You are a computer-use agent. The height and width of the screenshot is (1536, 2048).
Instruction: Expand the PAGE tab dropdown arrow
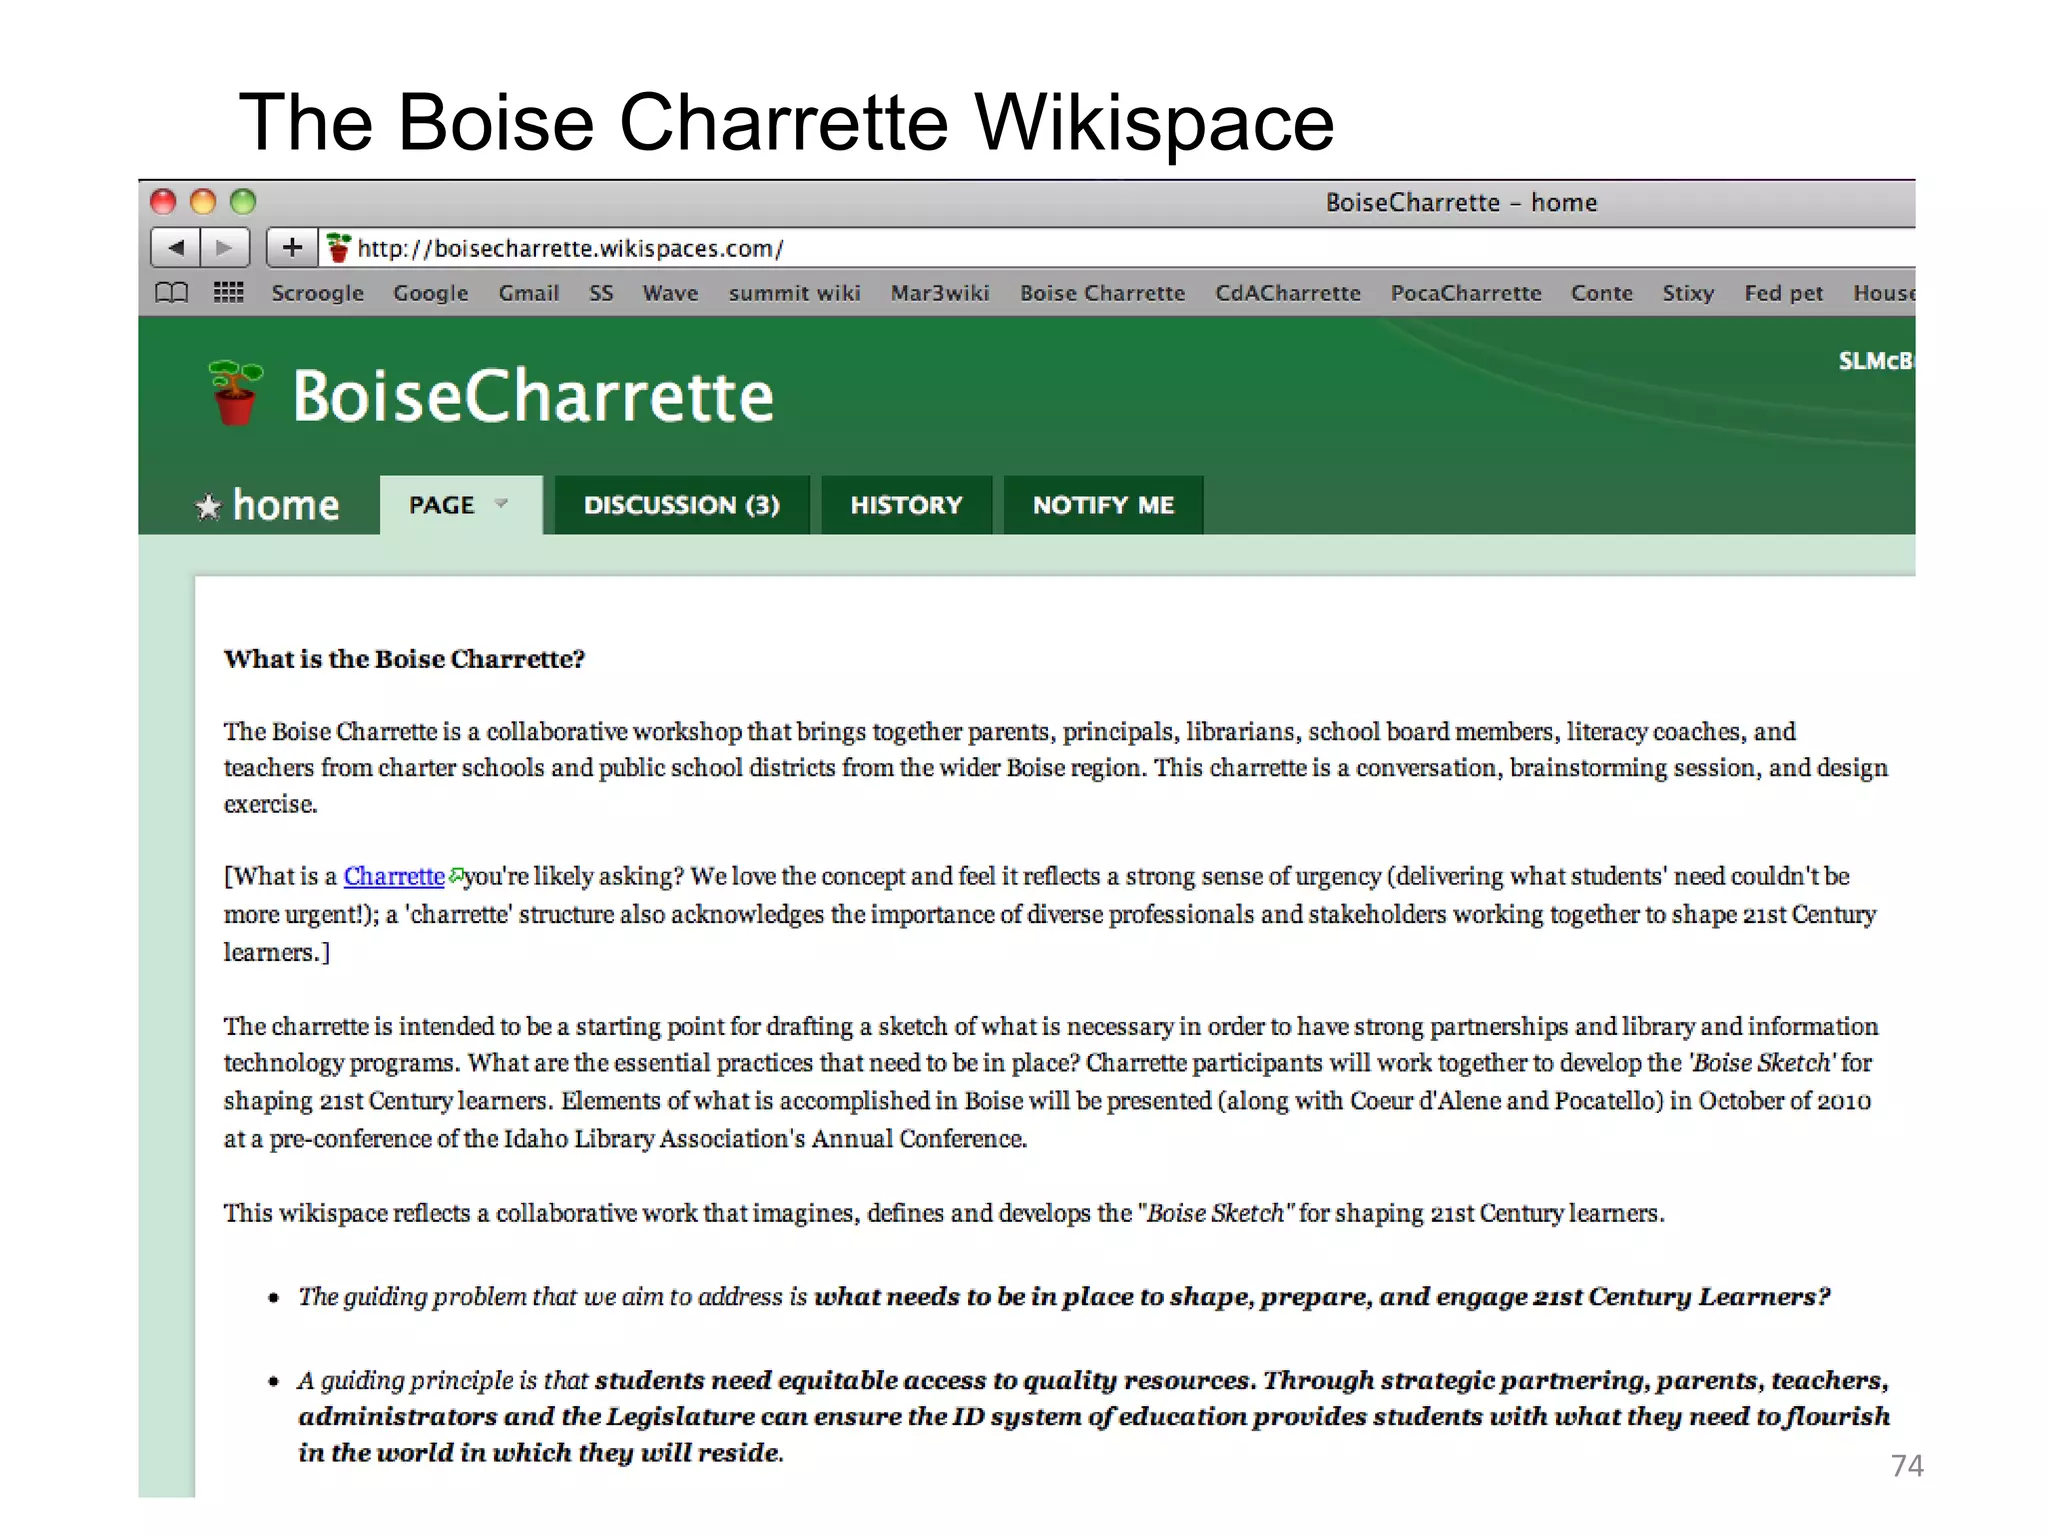[x=502, y=504]
